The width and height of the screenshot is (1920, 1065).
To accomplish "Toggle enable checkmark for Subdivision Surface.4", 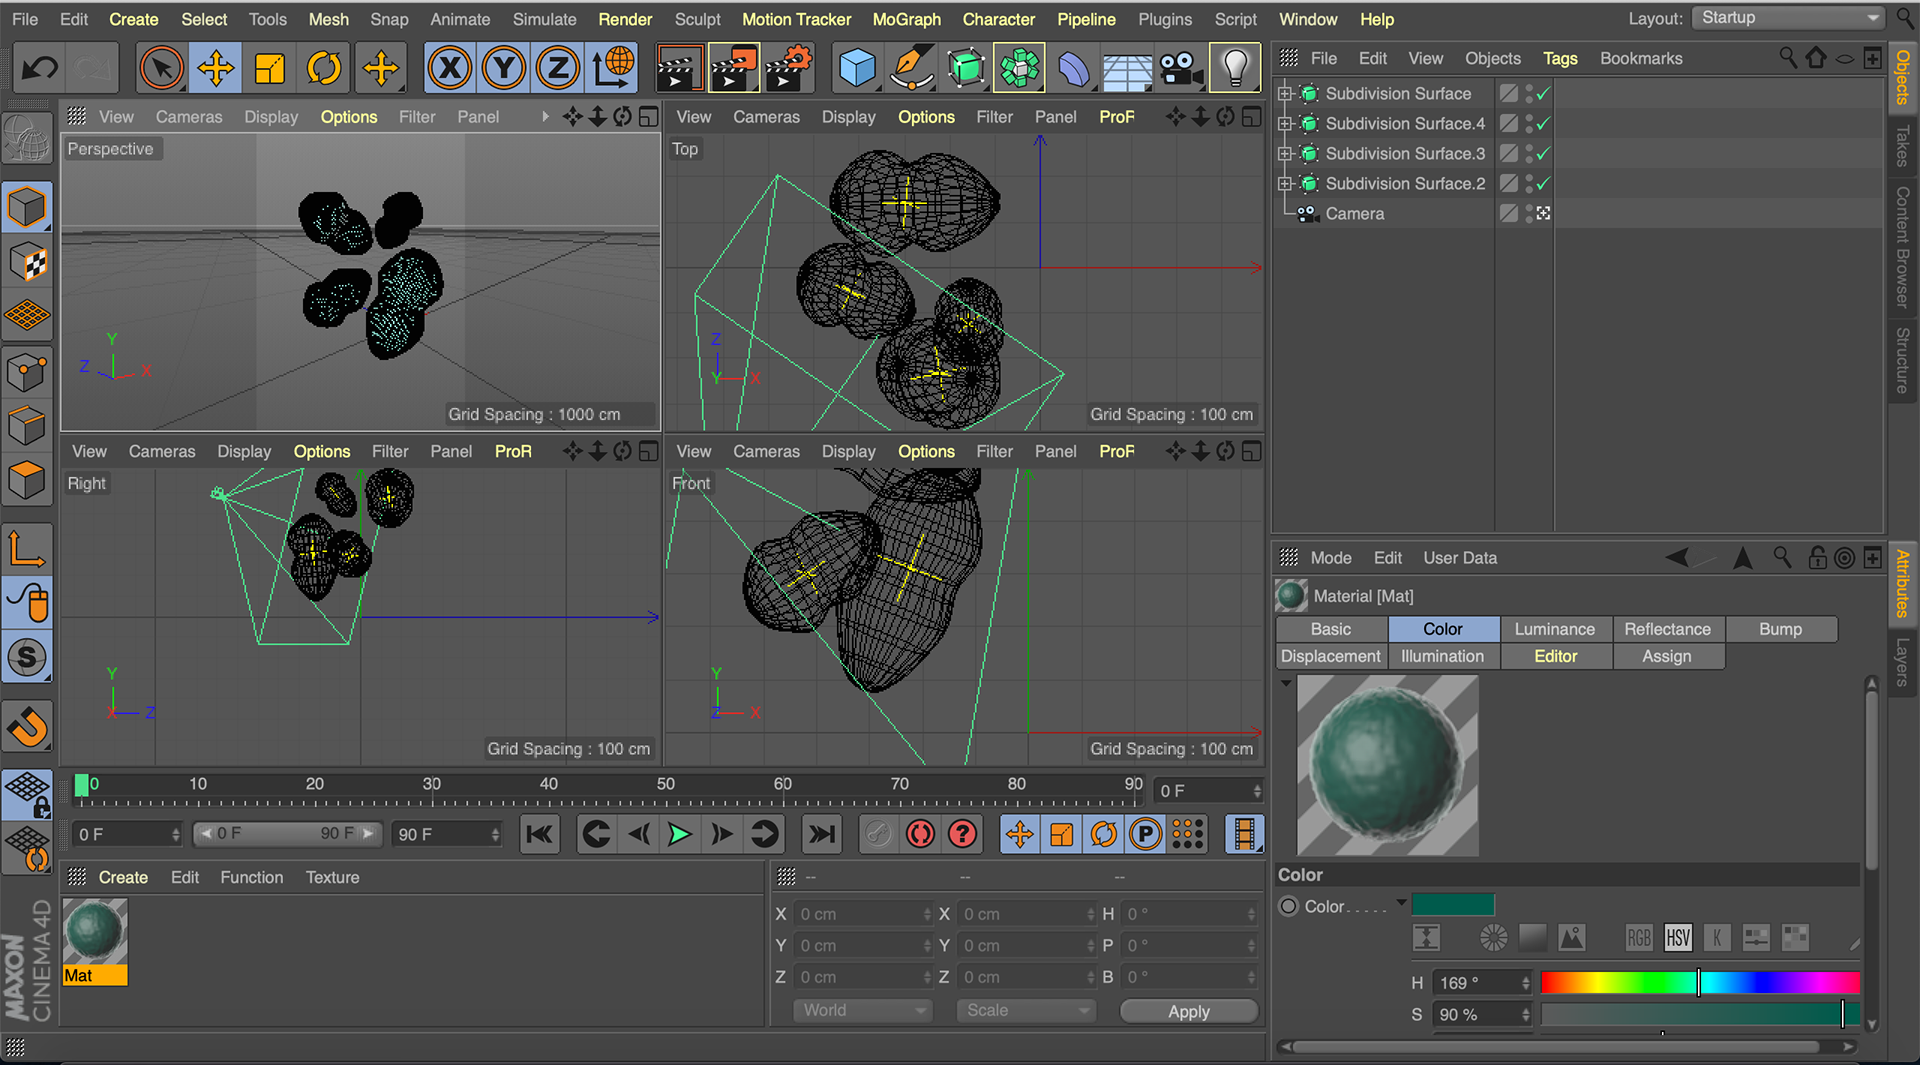I will coord(1543,124).
